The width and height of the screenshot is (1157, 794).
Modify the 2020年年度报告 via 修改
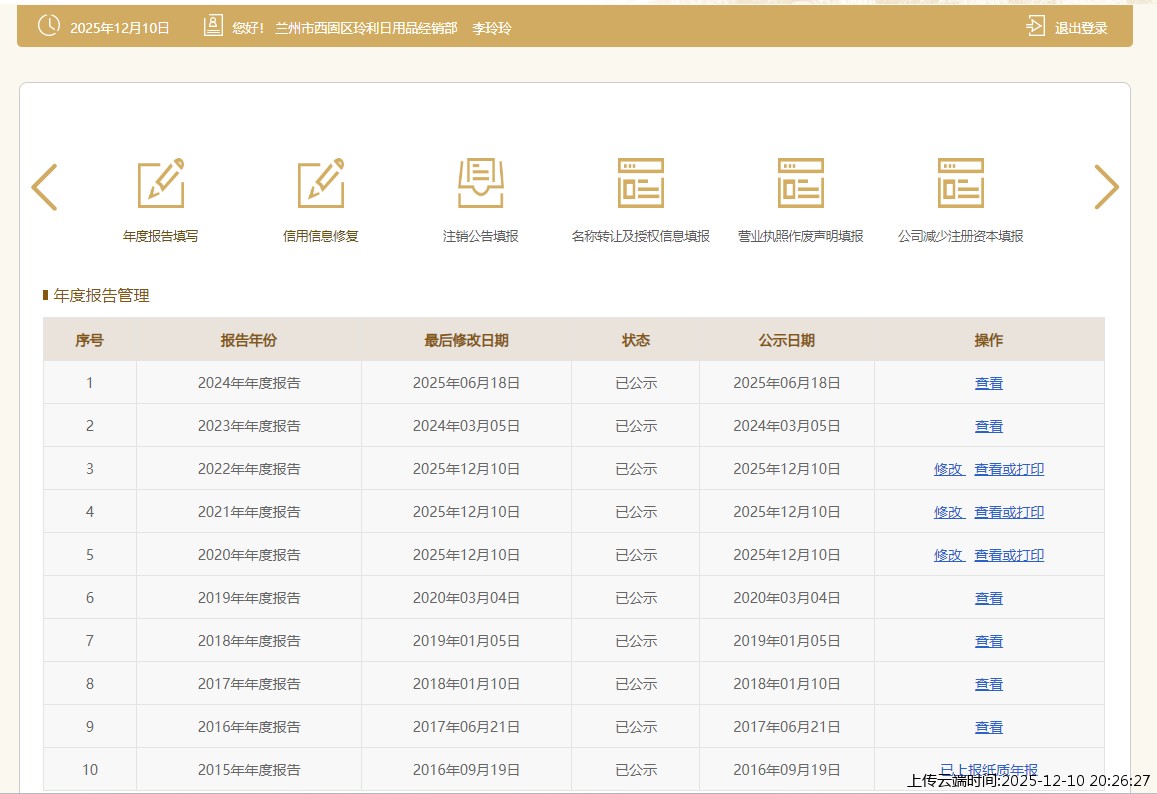[x=948, y=555]
